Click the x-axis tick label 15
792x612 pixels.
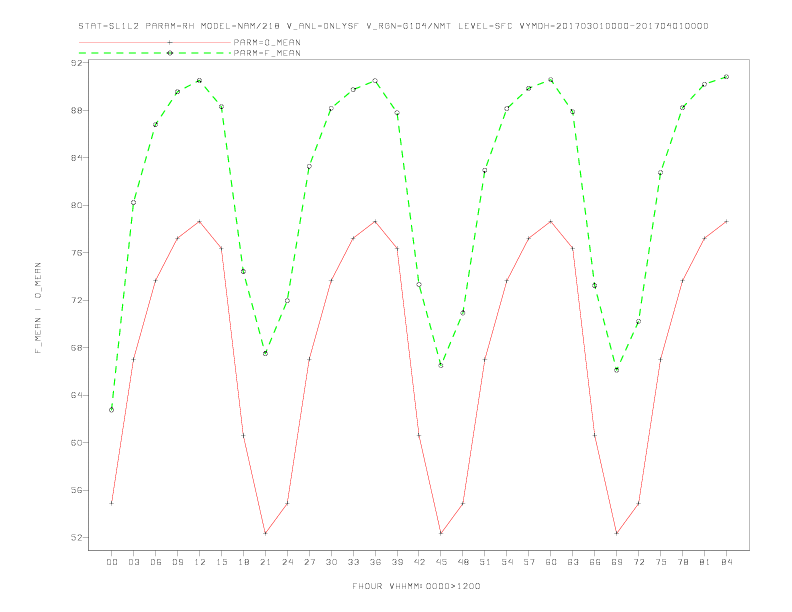pyautogui.click(x=221, y=562)
